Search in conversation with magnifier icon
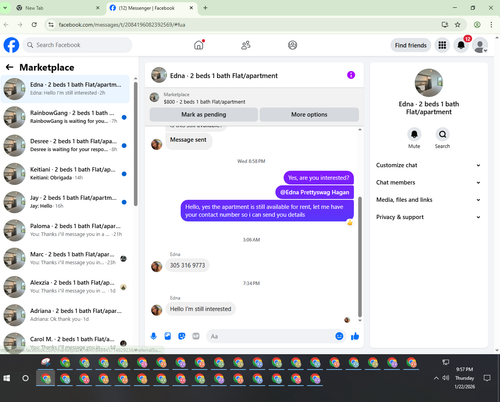Screen dimensions: 500x402 click(442, 134)
